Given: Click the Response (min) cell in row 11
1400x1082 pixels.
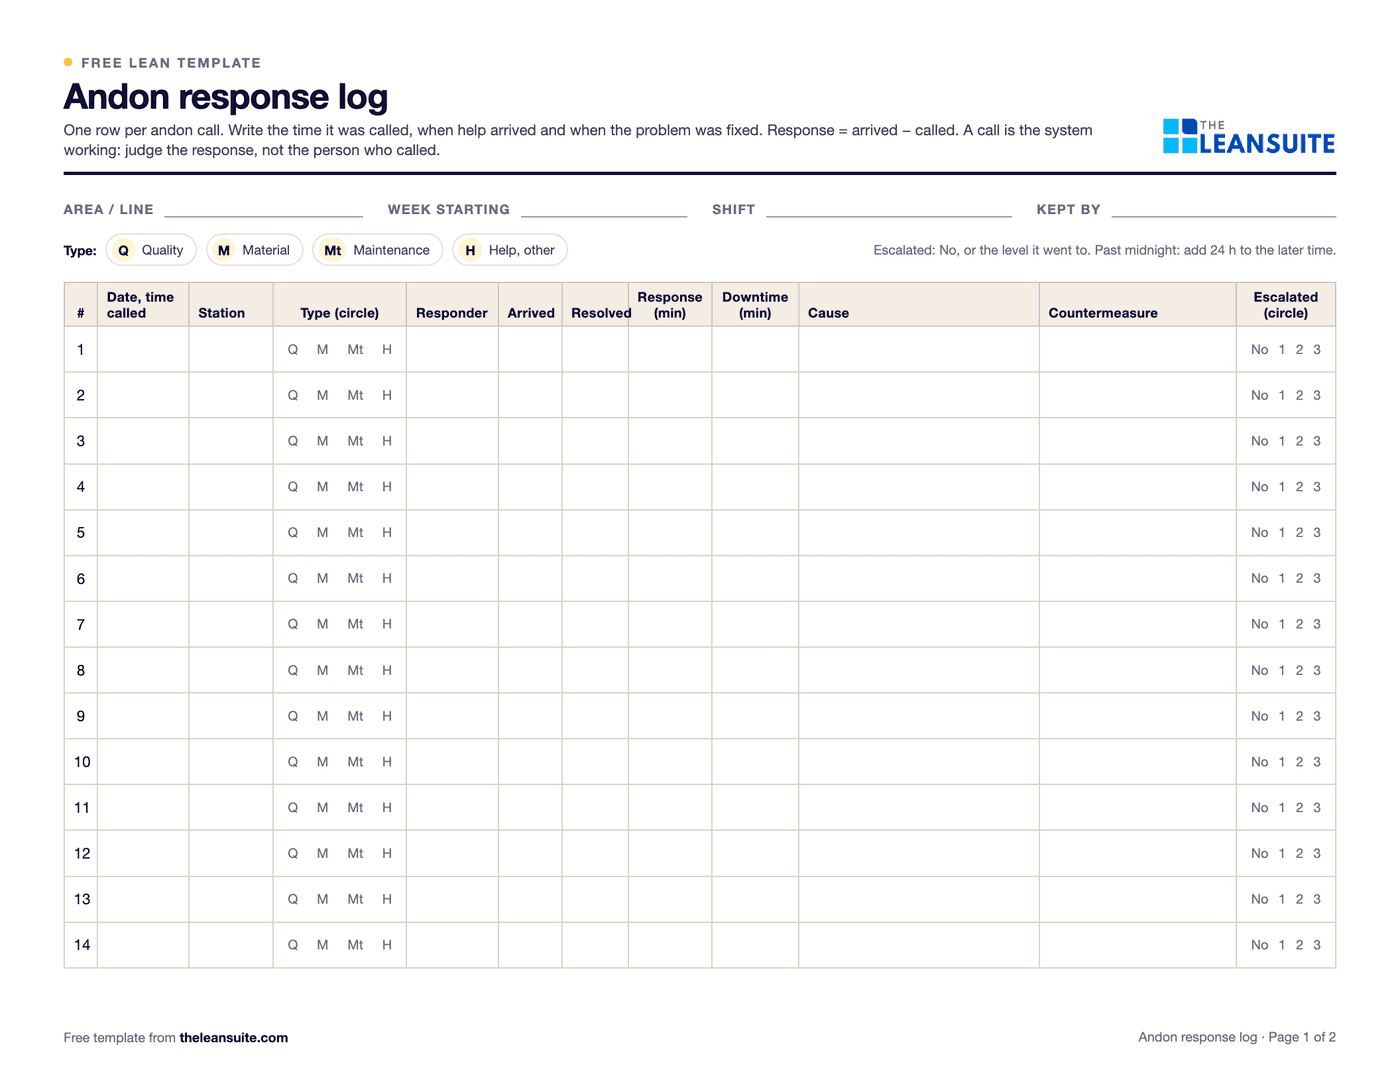Looking at the screenshot, I should point(670,808).
